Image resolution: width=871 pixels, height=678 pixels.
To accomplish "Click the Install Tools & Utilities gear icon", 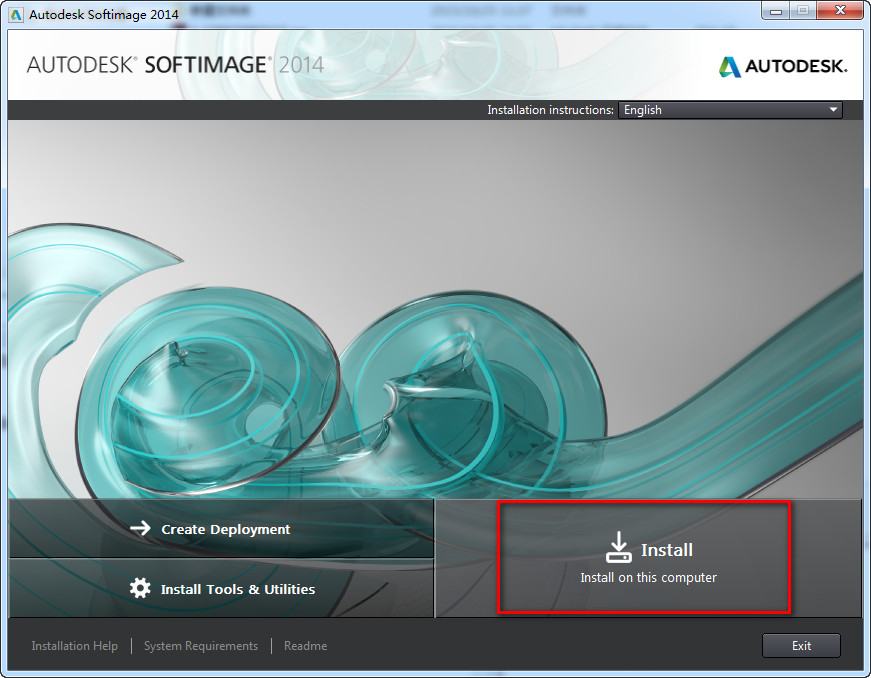I will (140, 587).
